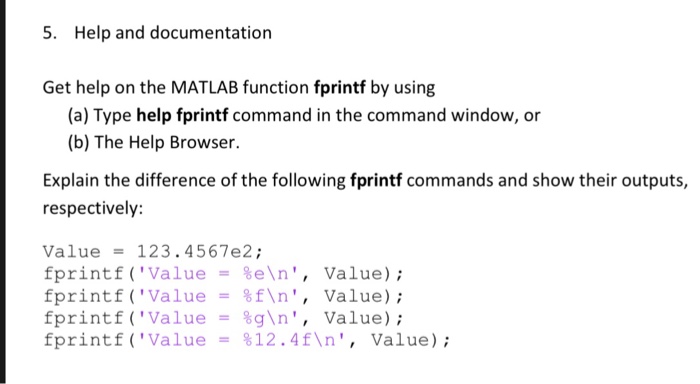
Task: Click the fprintf line with %e format
Action: [x=223, y=274]
